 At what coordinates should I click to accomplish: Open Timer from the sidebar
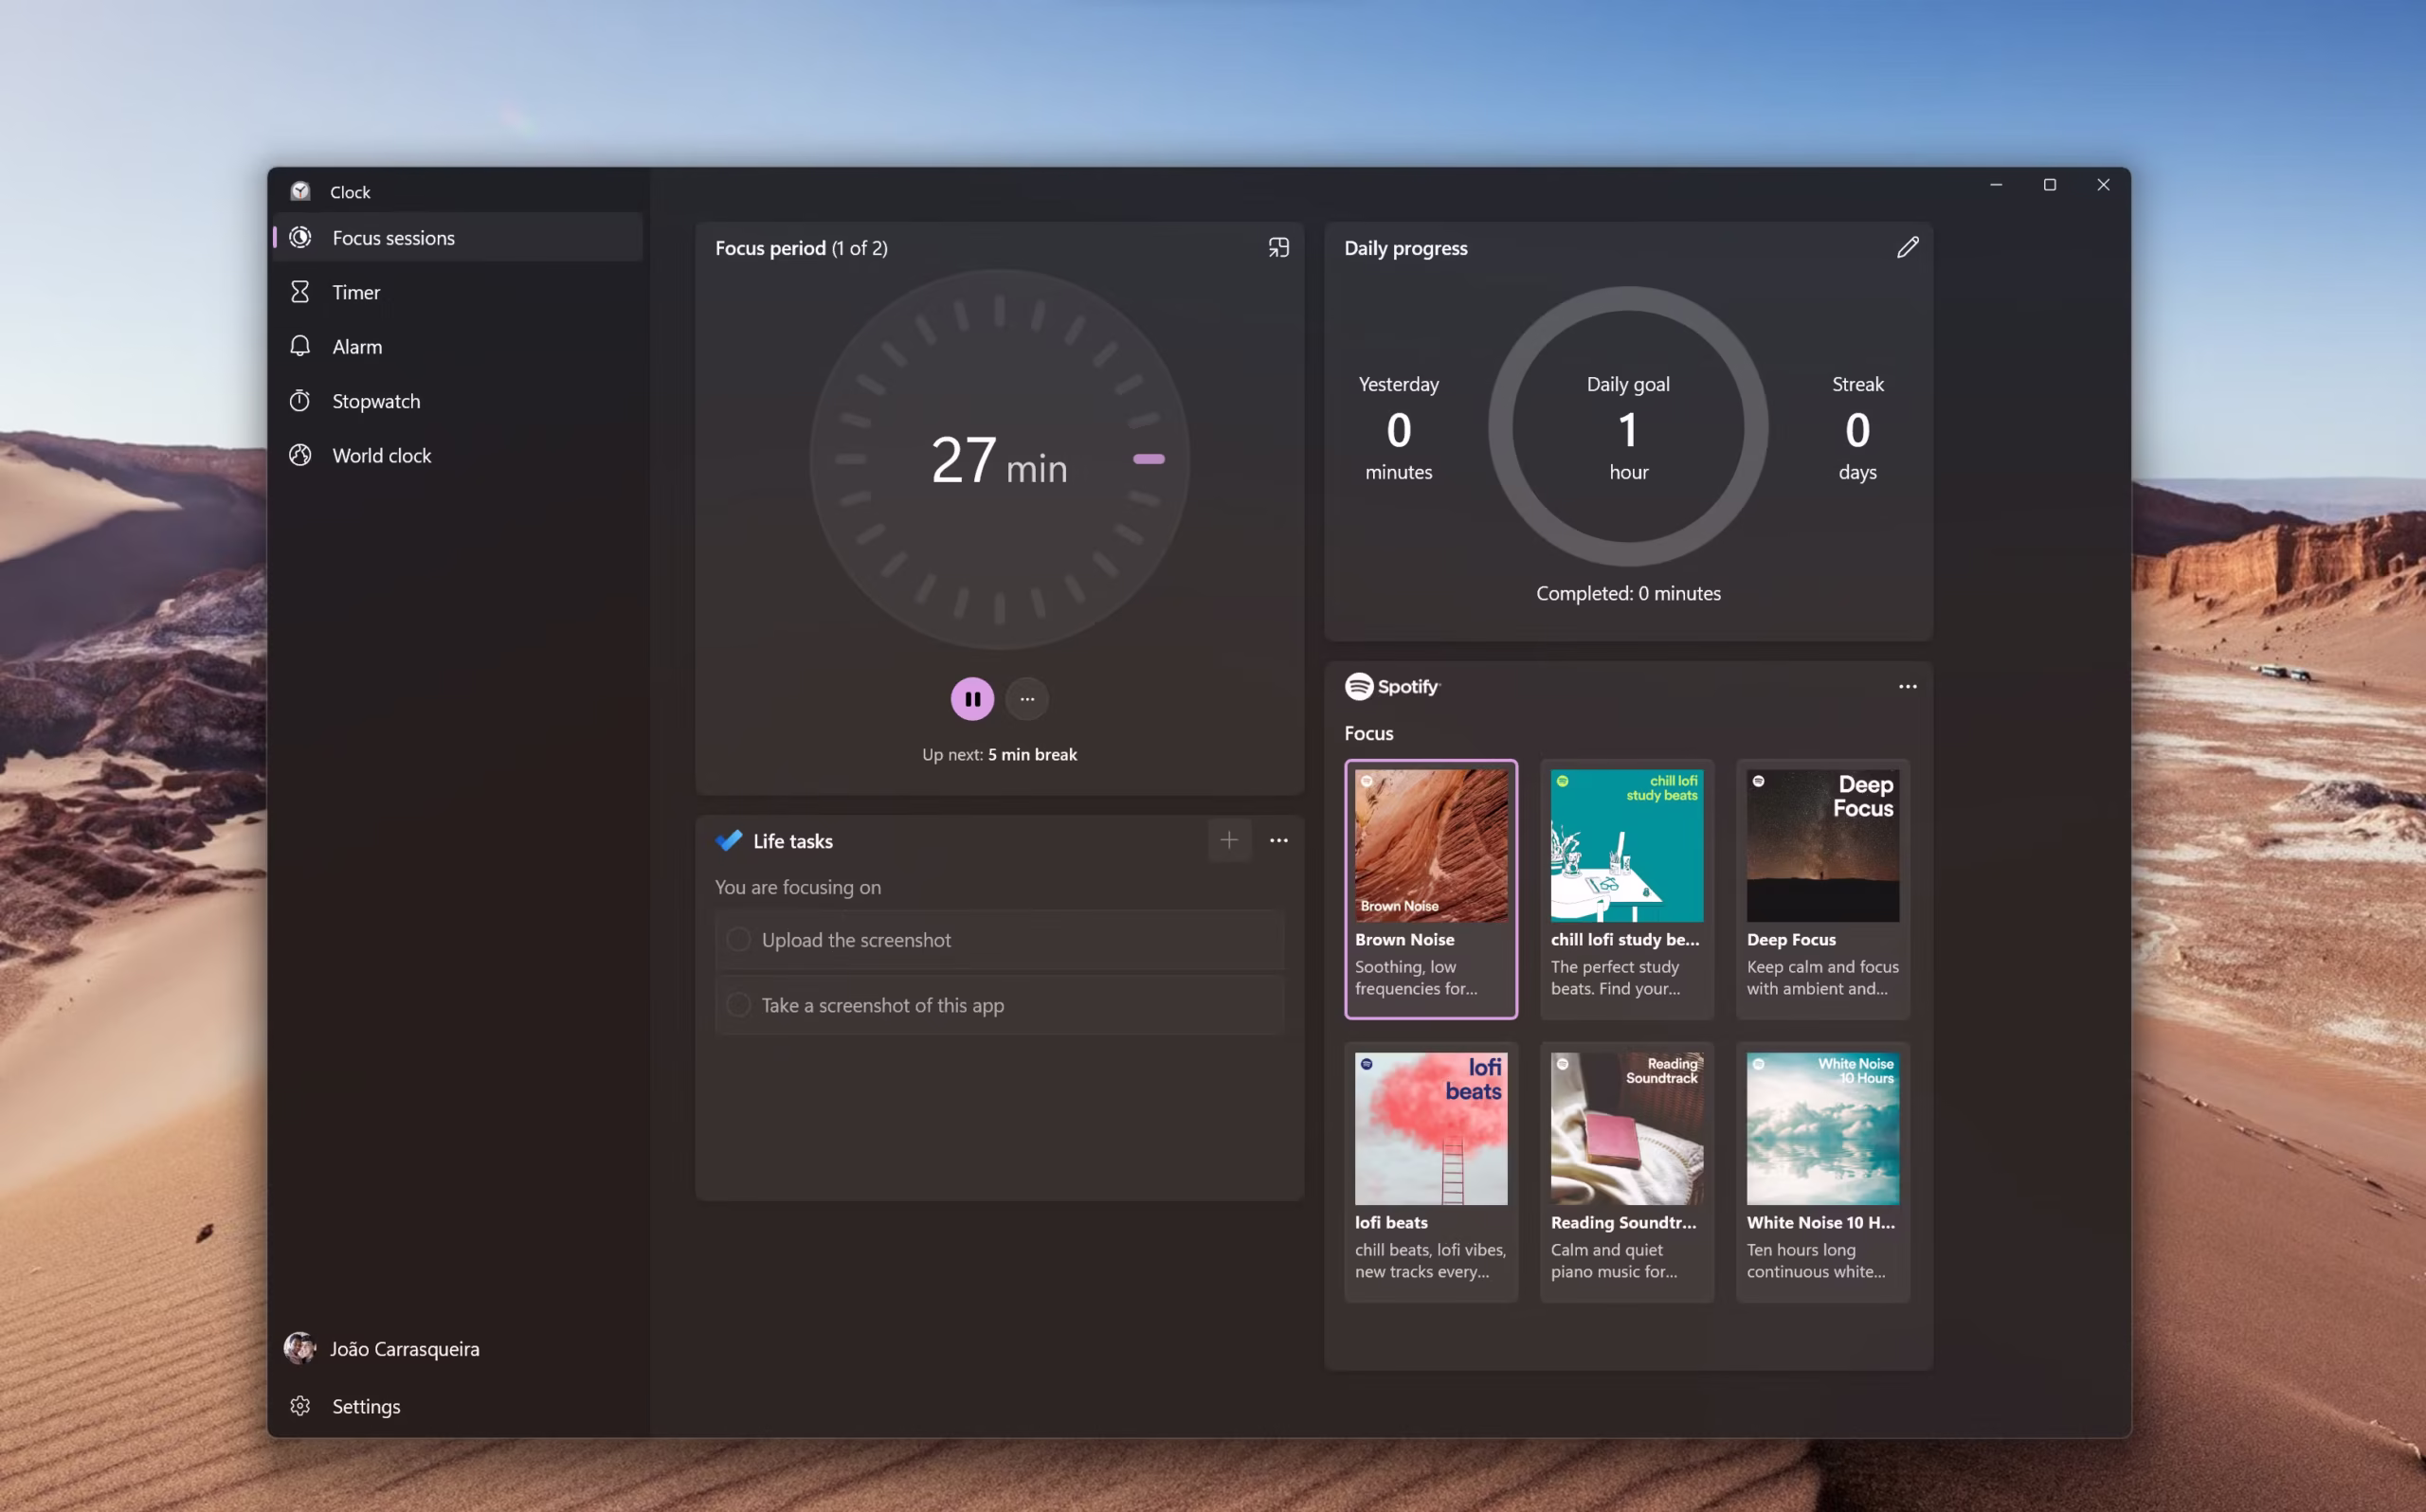[x=356, y=292]
